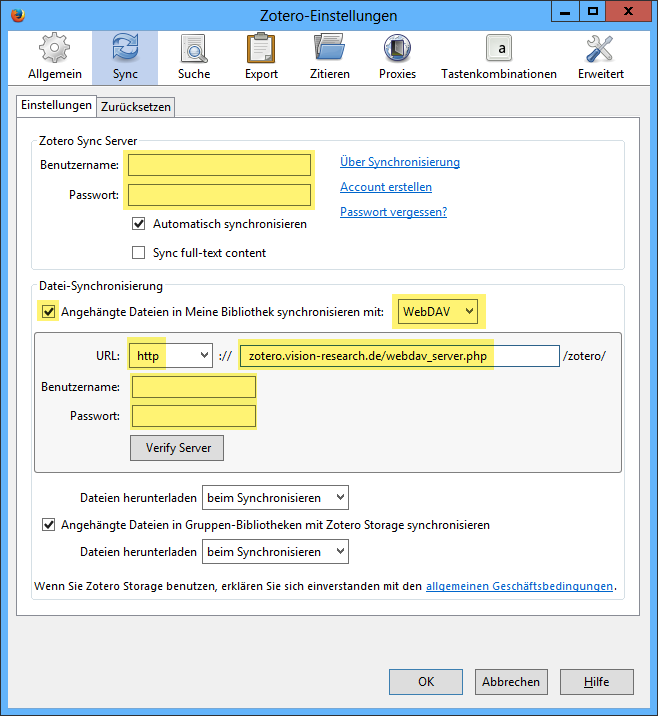Open the http protocol dropdown
This screenshot has width=658, height=716.
pos(170,356)
